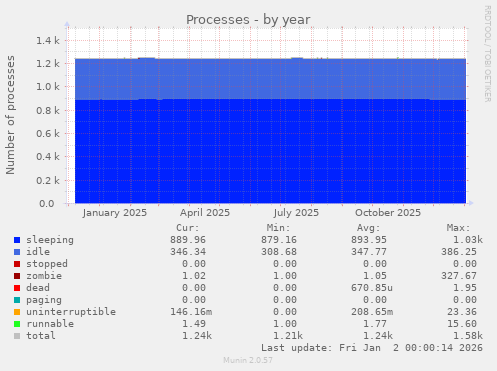Click the 1.0 k y-axis label
This screenshot has height=371, width=497.
point(48,87)
